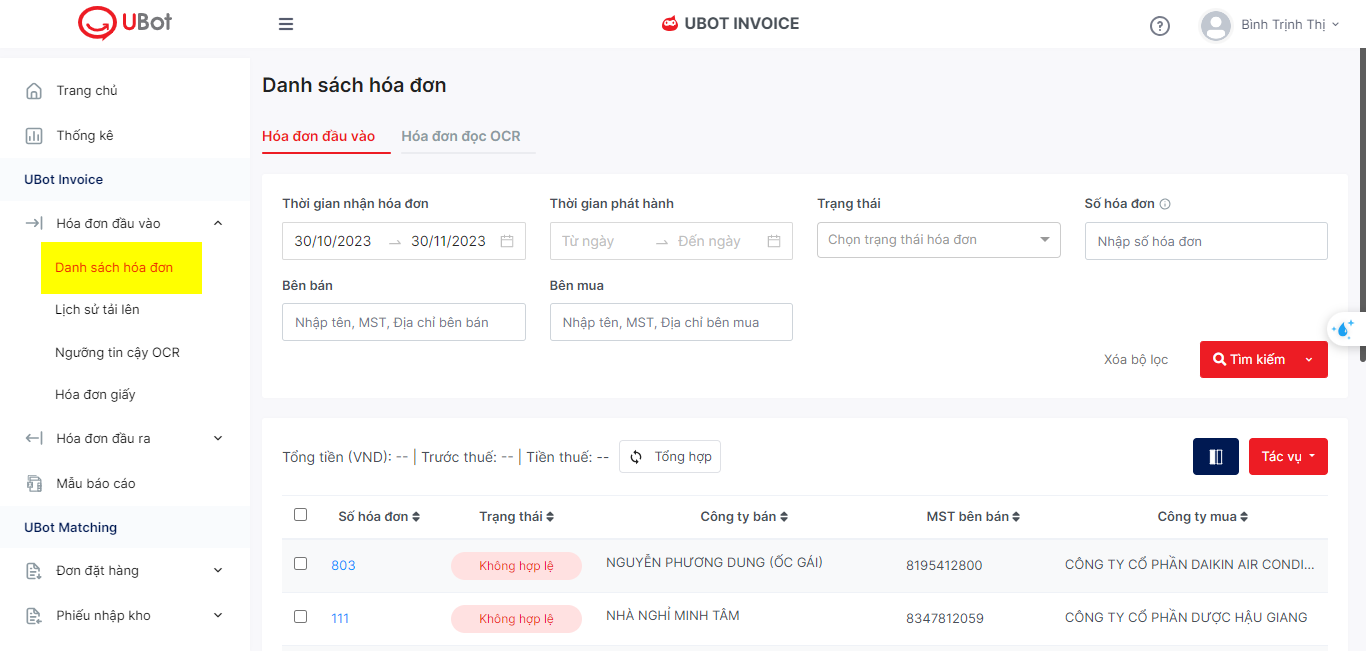
Task: Click the 30/11/2023 end date field
Action: (448, 241)
